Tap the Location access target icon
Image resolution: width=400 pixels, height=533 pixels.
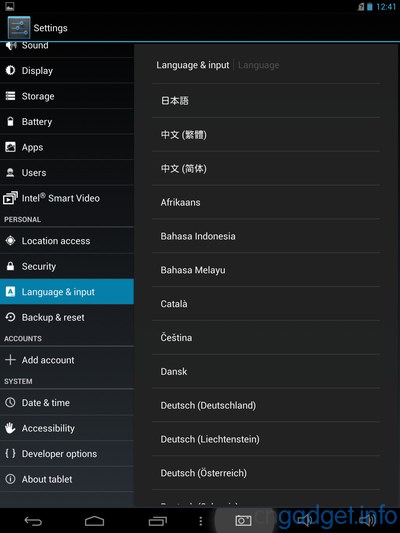(11, 241)
